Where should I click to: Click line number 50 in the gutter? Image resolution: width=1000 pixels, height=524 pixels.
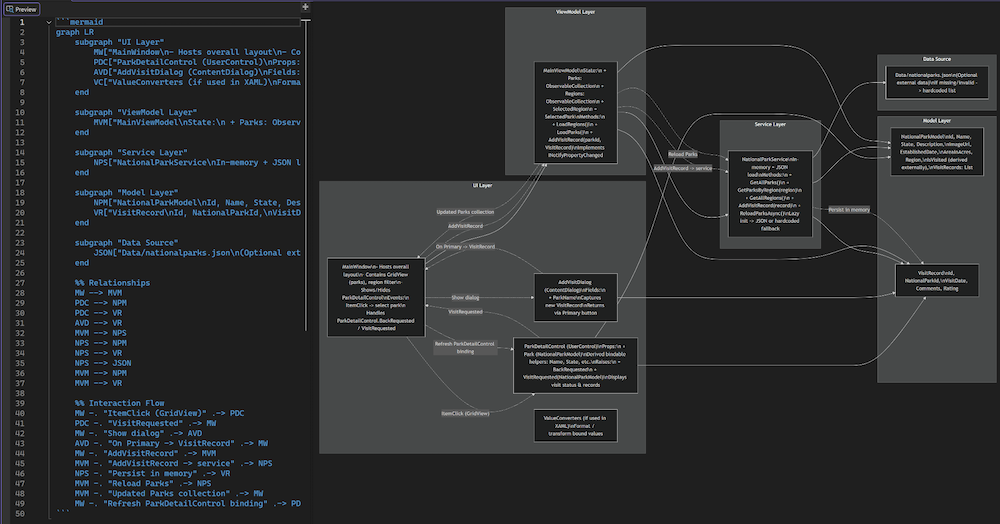coord(20,514)
